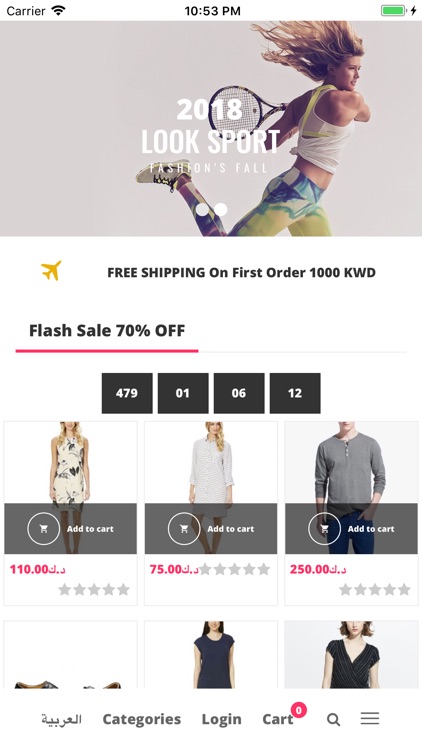Tap the search magnifier icon
The height and width of the screenshot is (750, 422).
click(333, 719)
